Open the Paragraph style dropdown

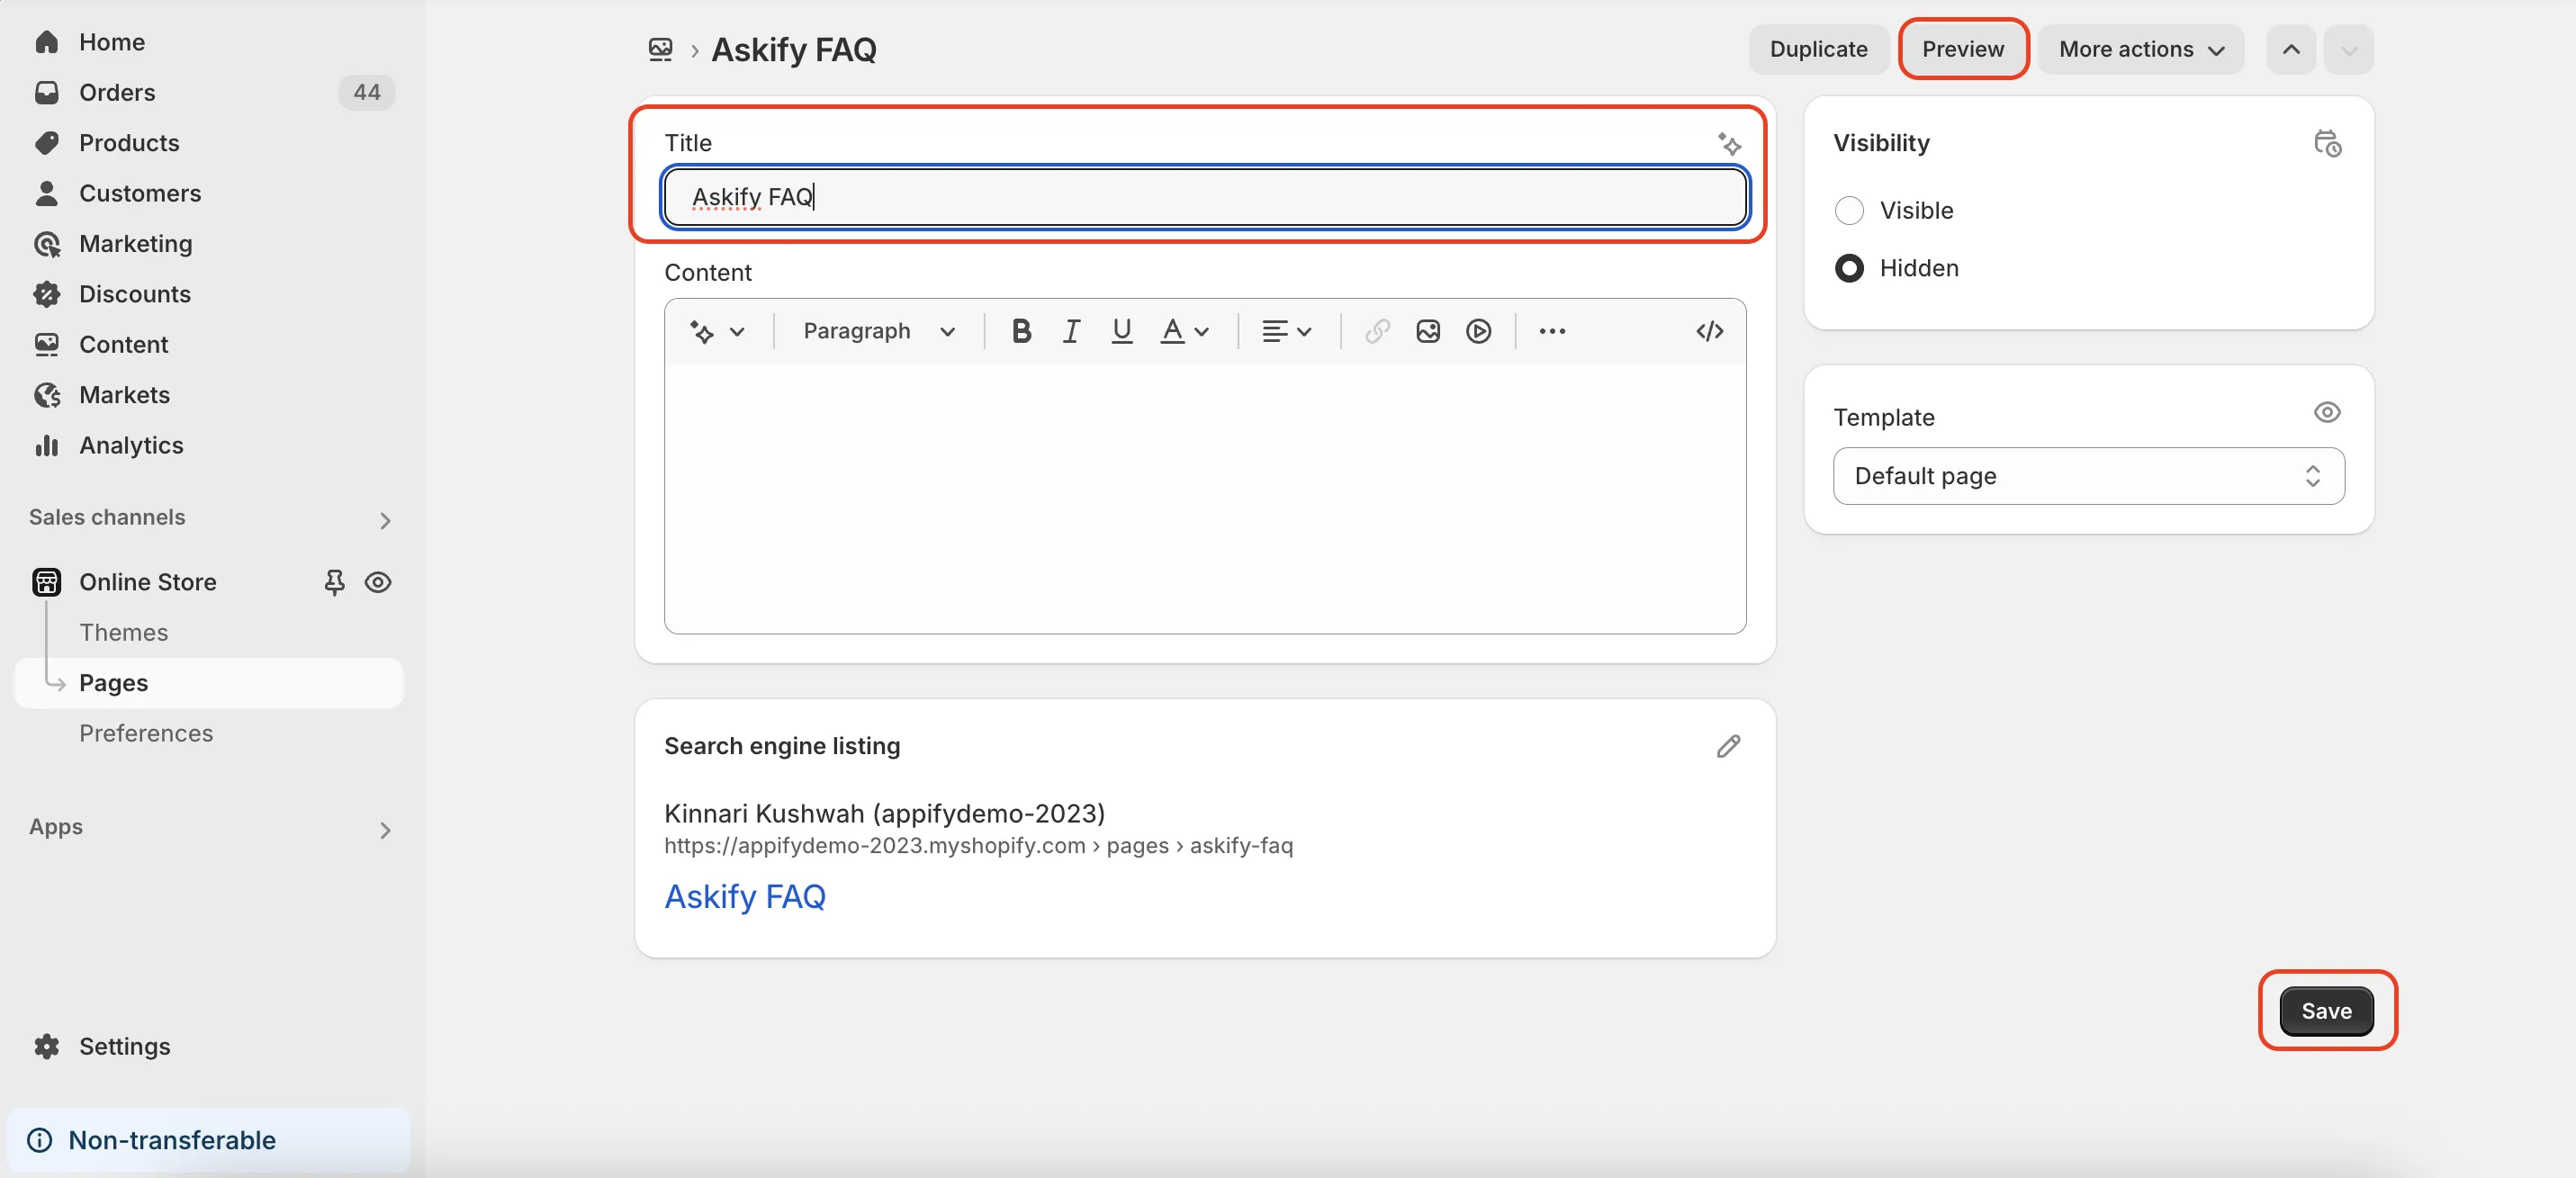[879, 331]
